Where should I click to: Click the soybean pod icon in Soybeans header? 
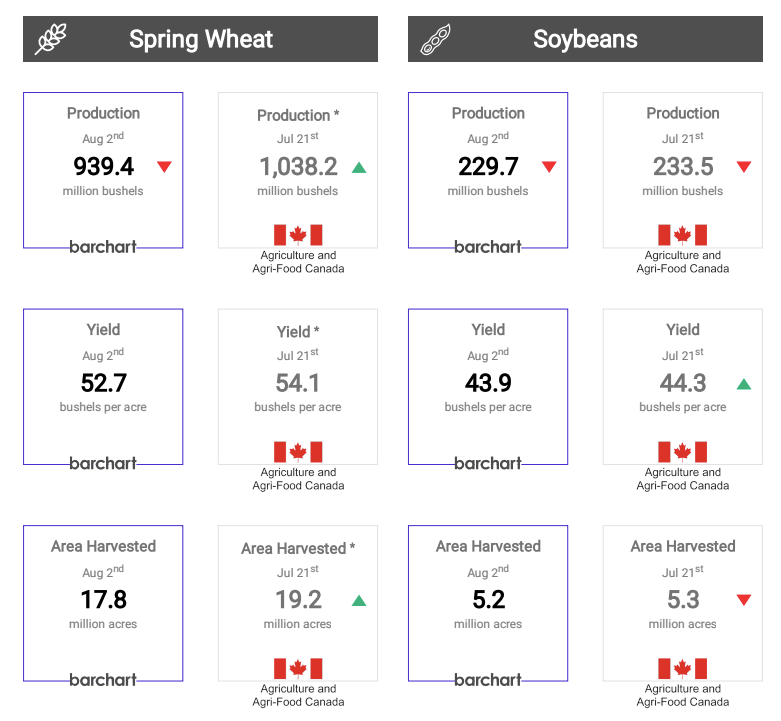pyautogui.click(x=435, y=40)
